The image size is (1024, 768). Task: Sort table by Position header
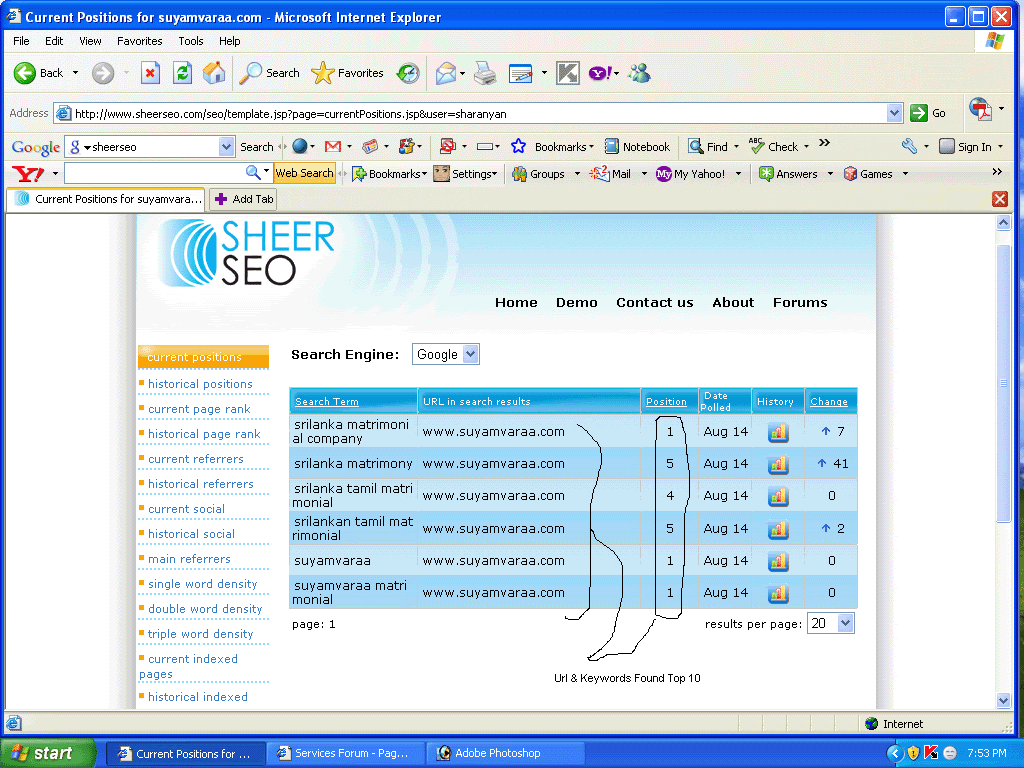(666, 402)
